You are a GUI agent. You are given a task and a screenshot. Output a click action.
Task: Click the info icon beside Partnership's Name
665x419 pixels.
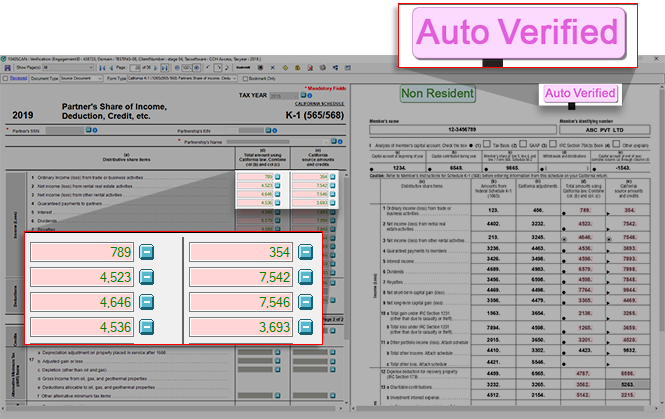[x=340, y=142]
